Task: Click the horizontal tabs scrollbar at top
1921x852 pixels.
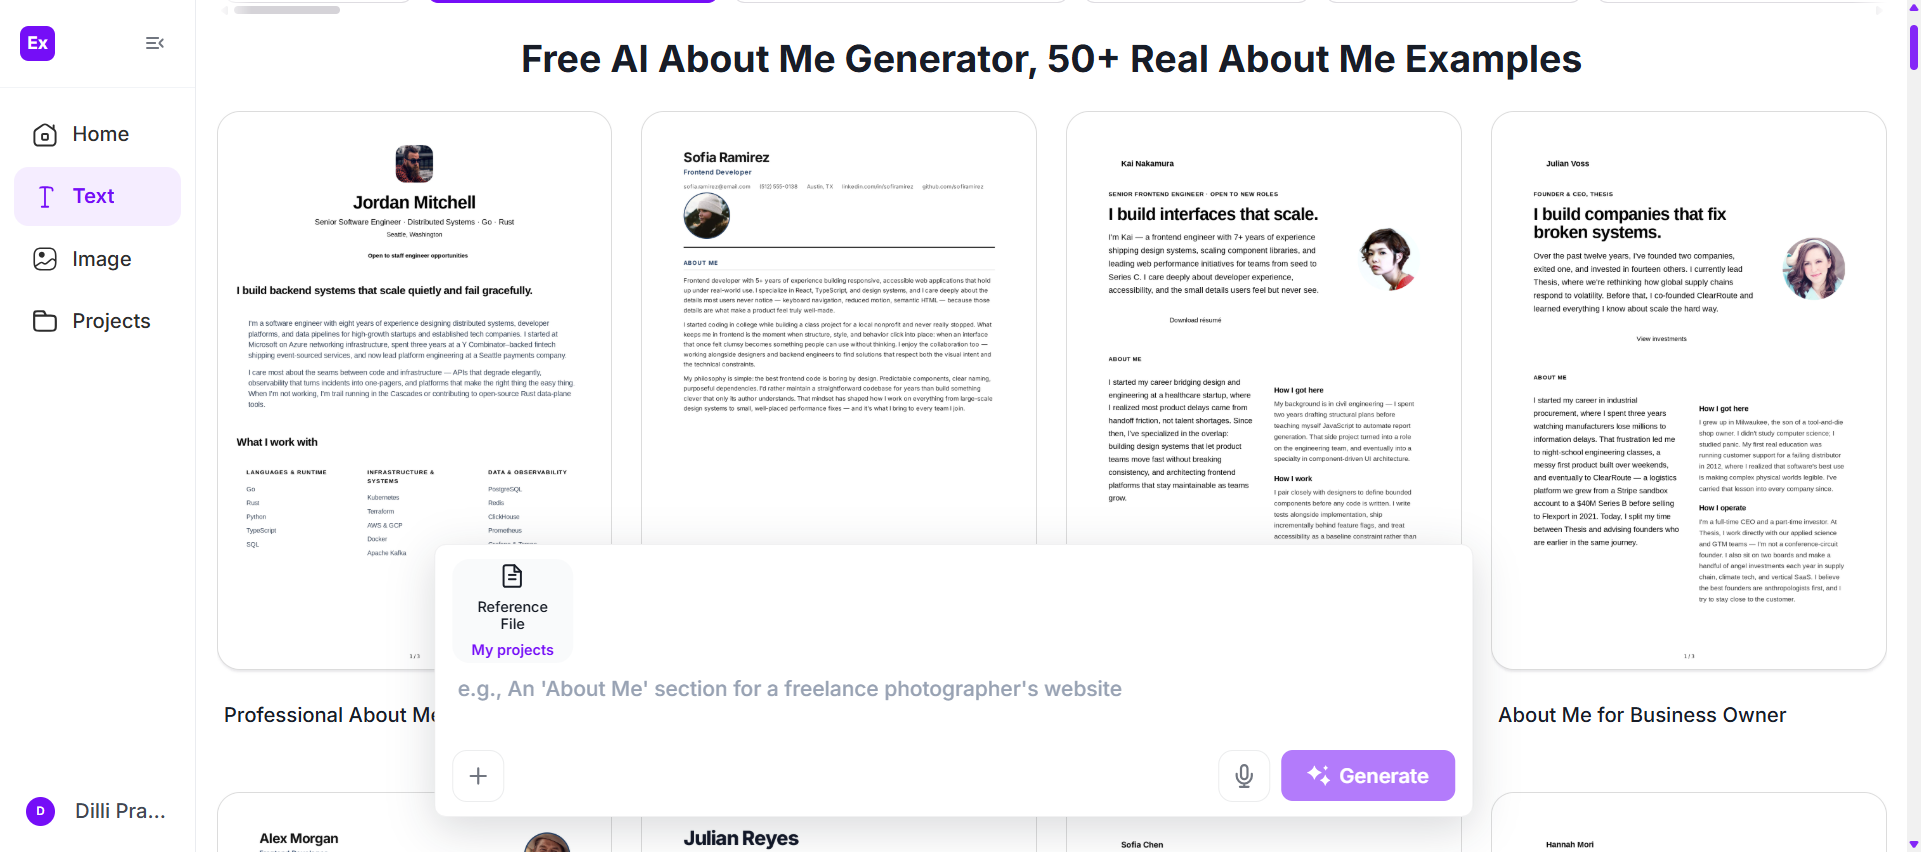Action: point(287,10)
